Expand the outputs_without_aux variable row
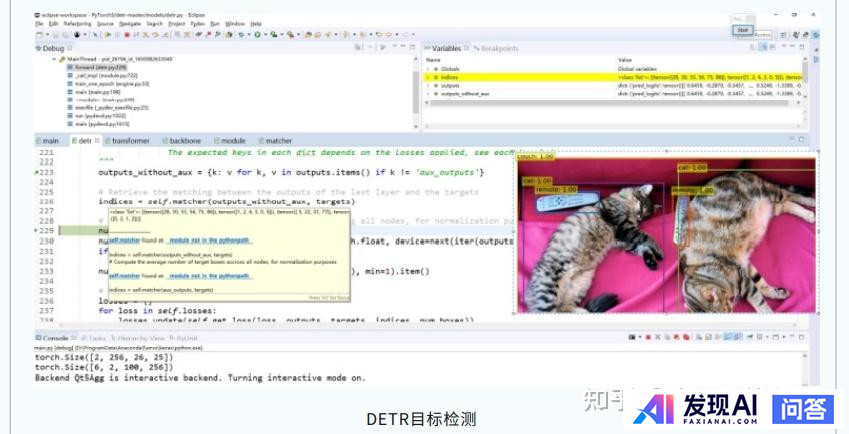Screen dimensions: 849x434 428,94
